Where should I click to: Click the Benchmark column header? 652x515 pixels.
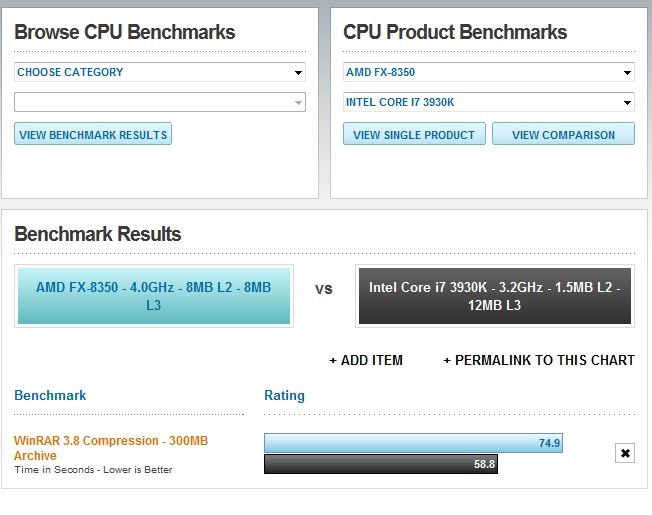[50, 395]
